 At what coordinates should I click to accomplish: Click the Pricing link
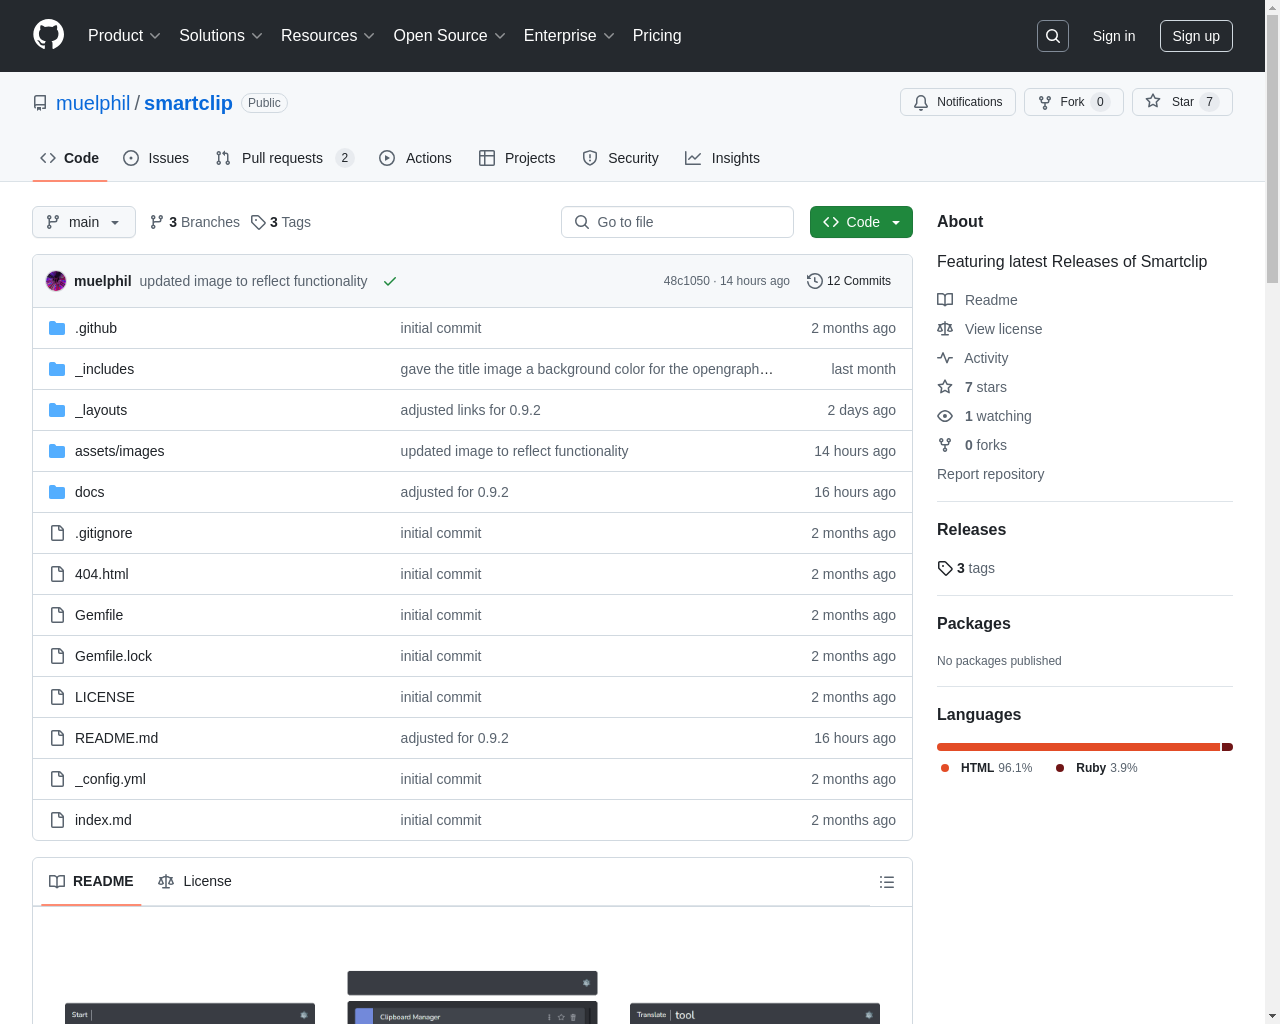point(657,36)
